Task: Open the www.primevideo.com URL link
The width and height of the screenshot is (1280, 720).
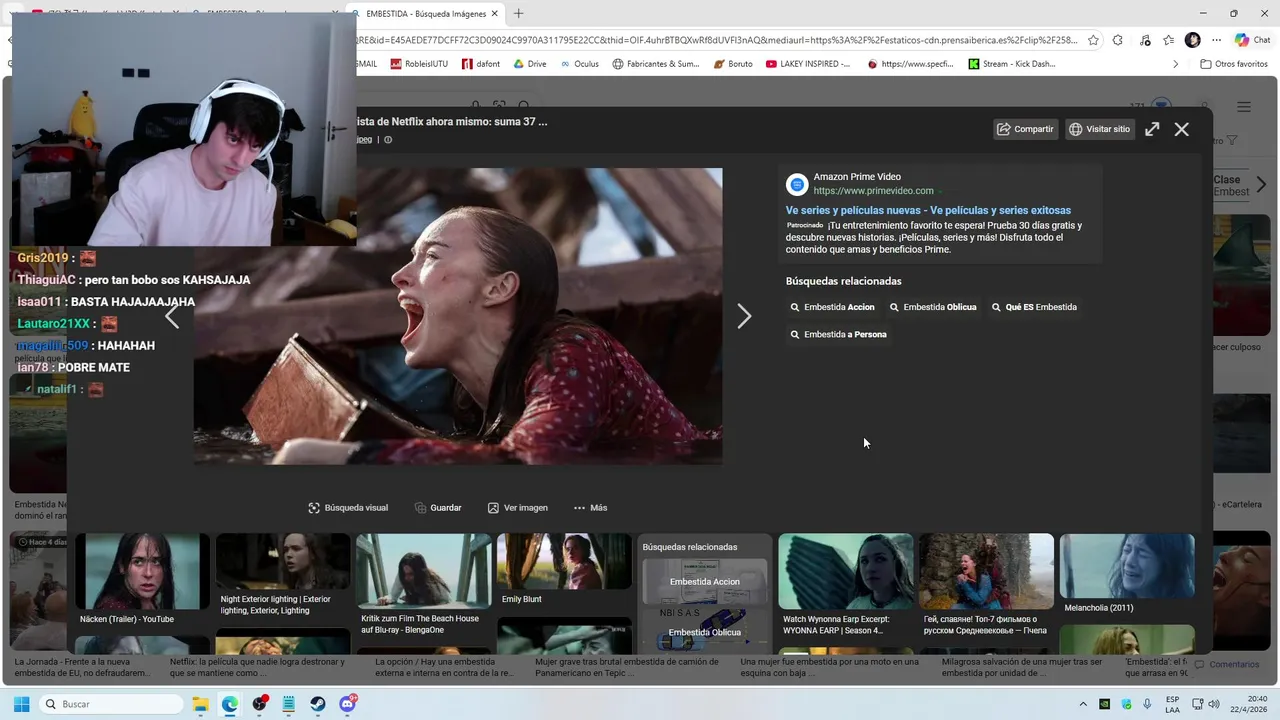Action: point(873,191)
